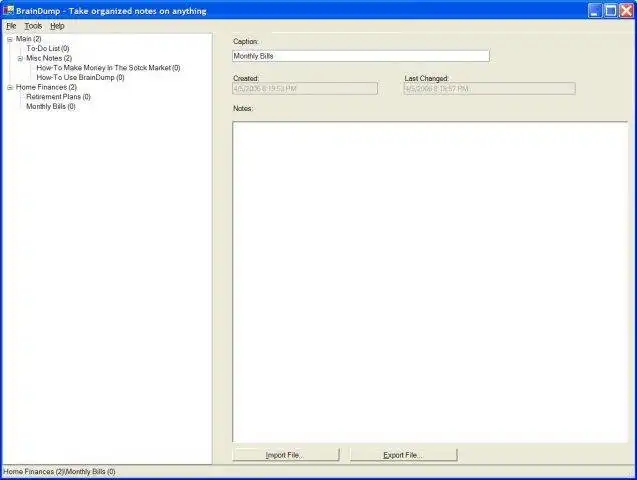Select the Misc Notes (2) item

pyautogui.click(x=49, y=58)
